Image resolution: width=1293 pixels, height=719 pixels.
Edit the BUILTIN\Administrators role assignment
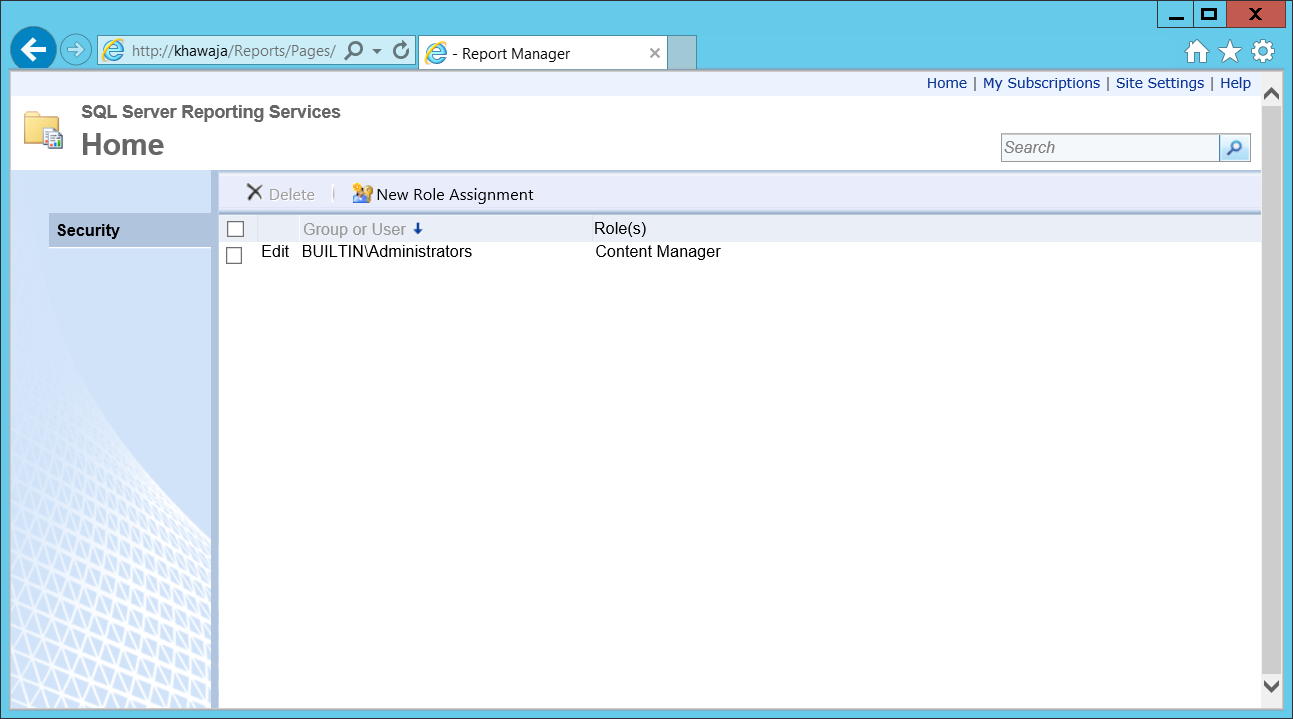pos(275,252)
